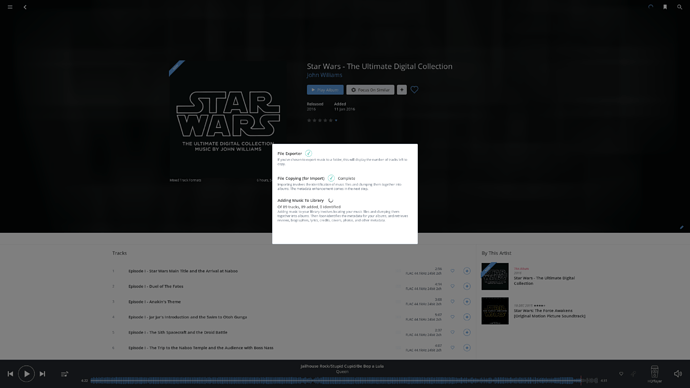690x388 pixels.
Task: Click the File Exporter checkmark in dialog
Action: (x=308, y=154)
